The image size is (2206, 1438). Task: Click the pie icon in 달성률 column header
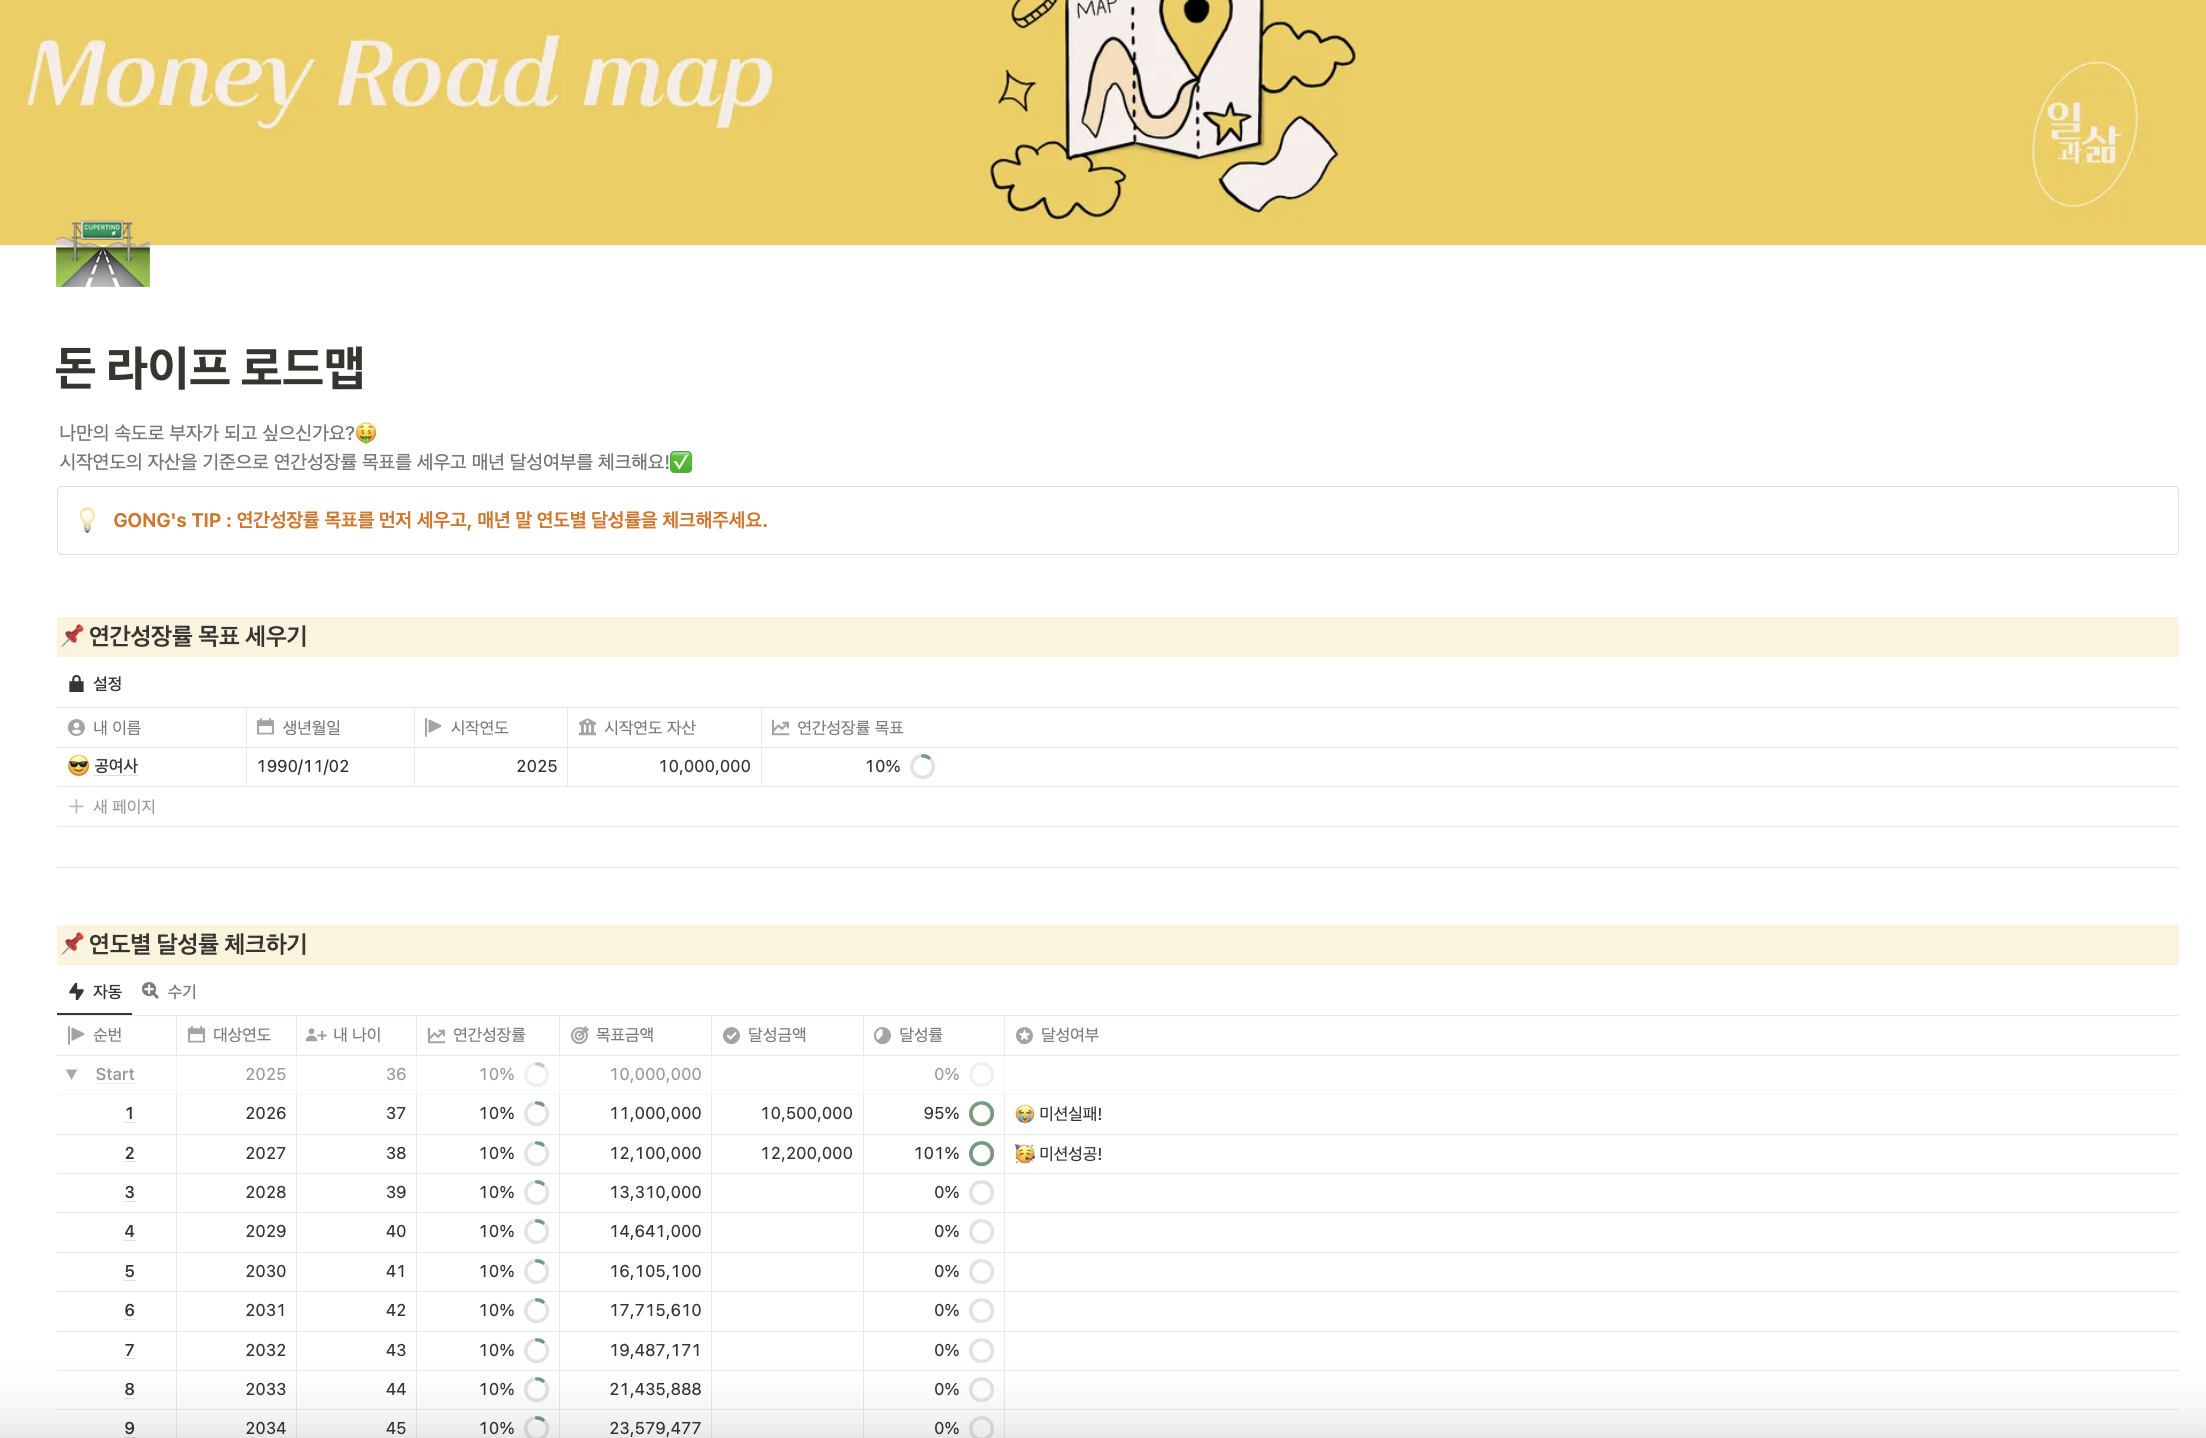coord(882,1035)
